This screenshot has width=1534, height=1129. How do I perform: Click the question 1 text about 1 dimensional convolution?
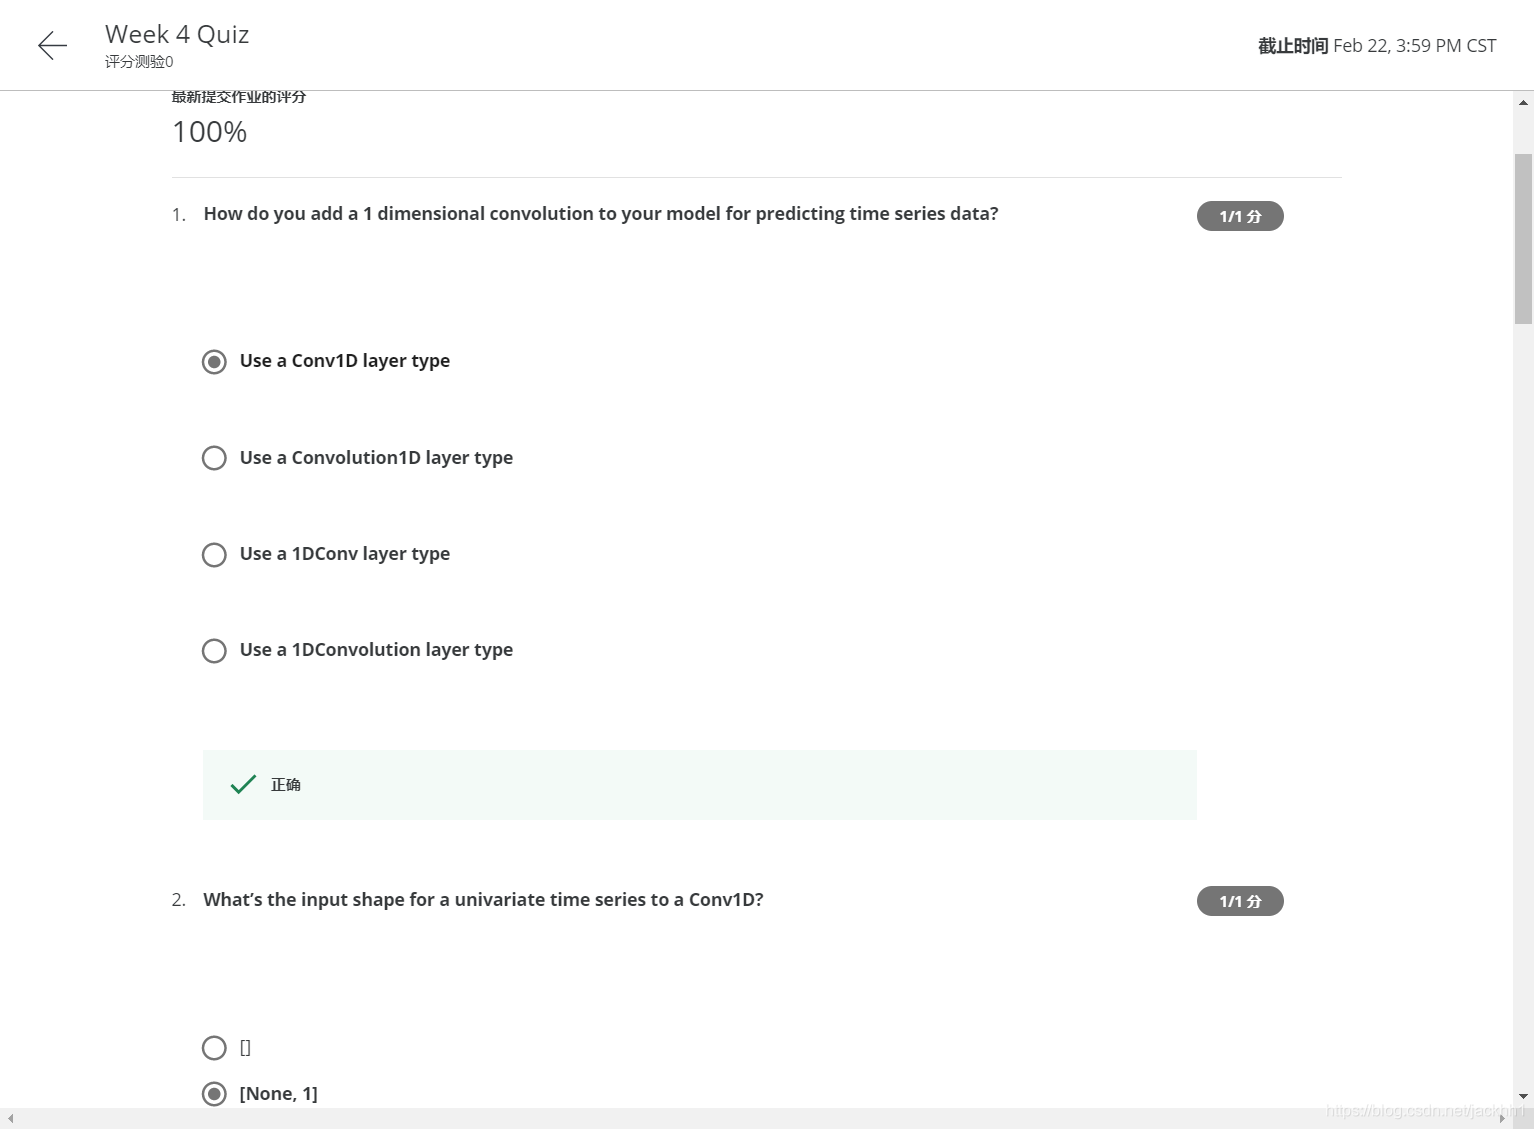601,214
